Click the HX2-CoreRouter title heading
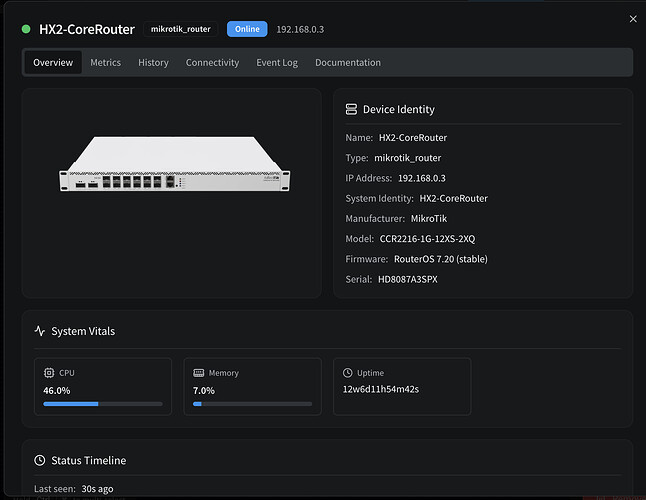This screenshot has height=500, width=646. click(x=87, y=29)
